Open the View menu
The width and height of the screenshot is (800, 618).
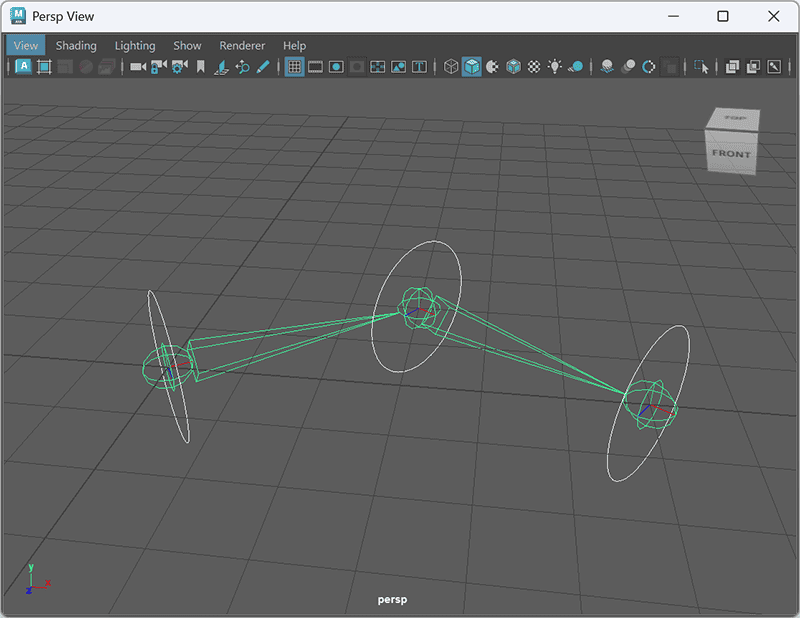pyautogui.click(x=26, y=45)
